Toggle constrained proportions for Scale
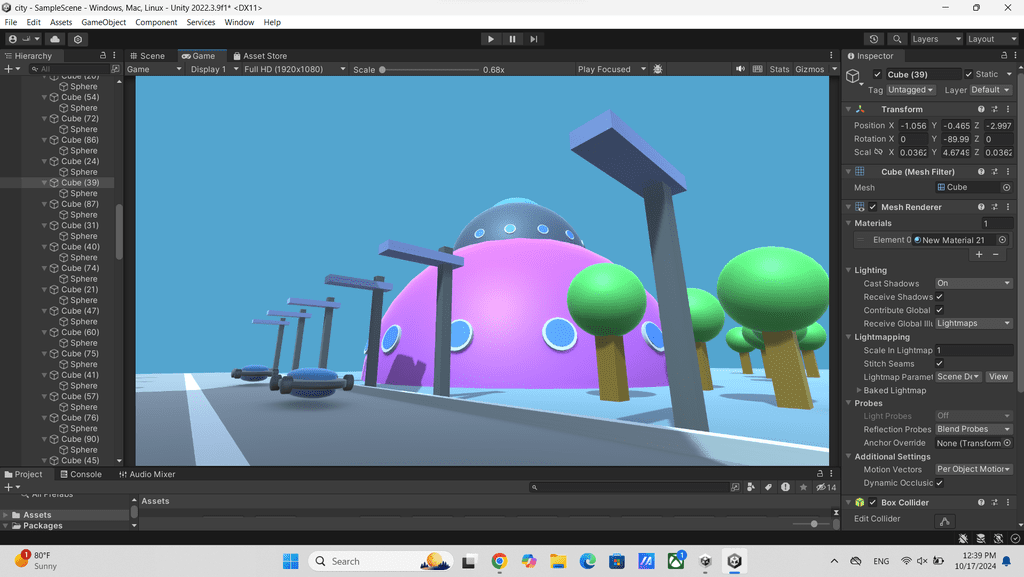The image size is (1024, 577). (878, 152)
